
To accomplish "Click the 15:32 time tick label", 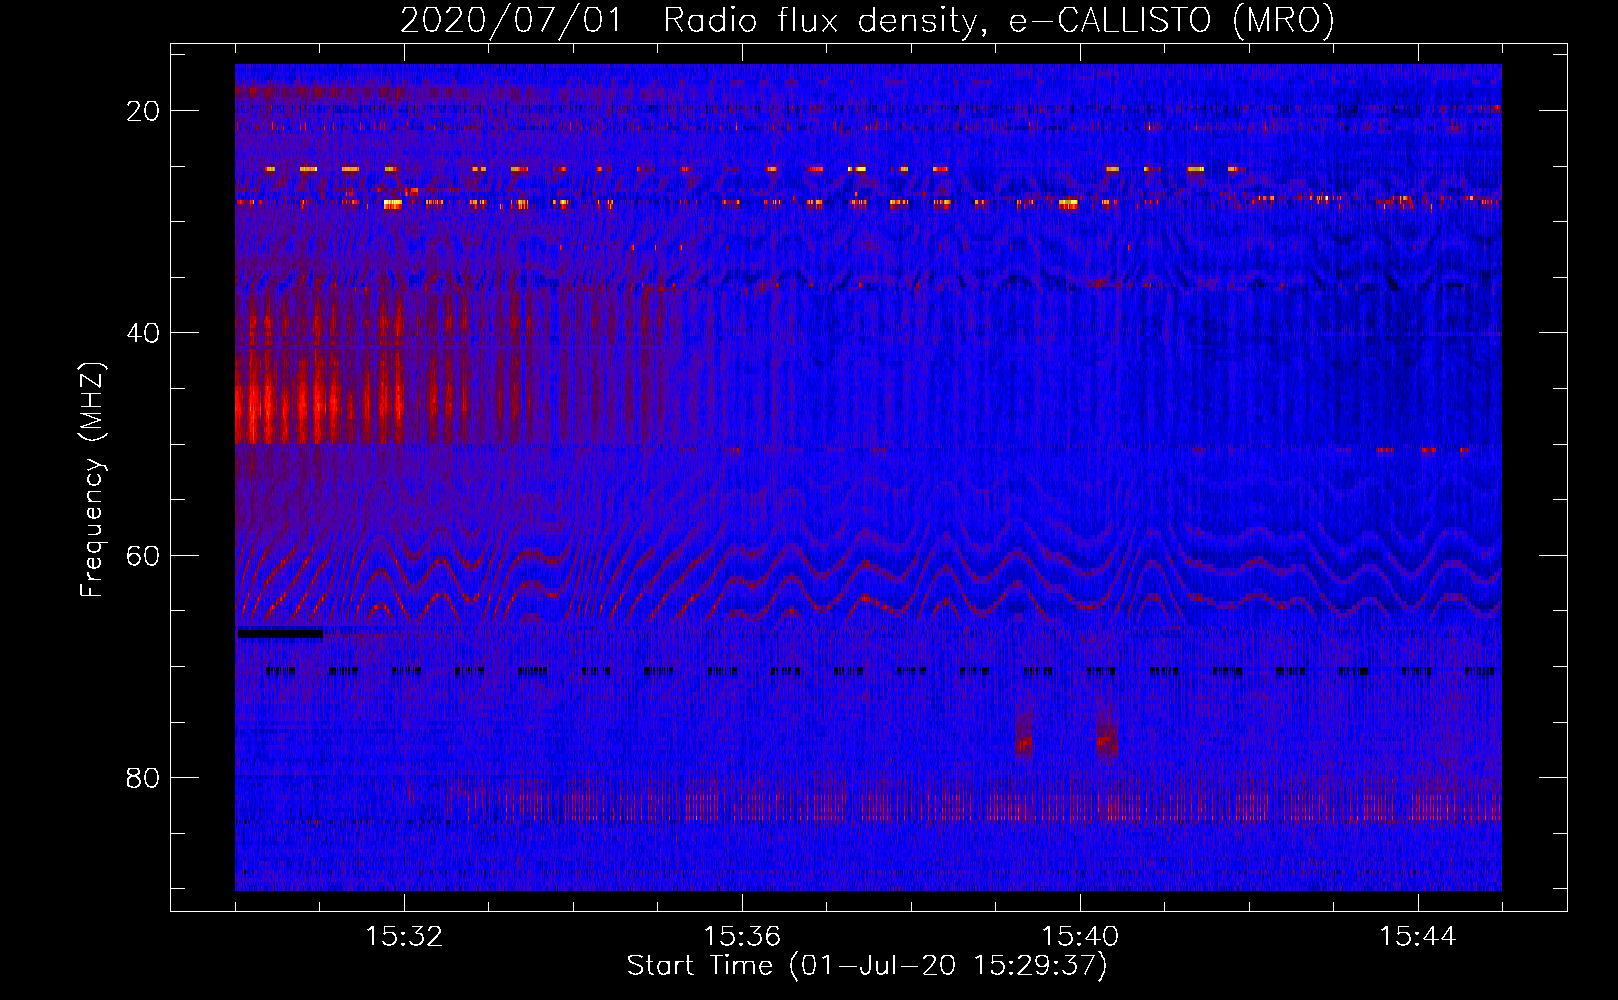I will point(404,937).
